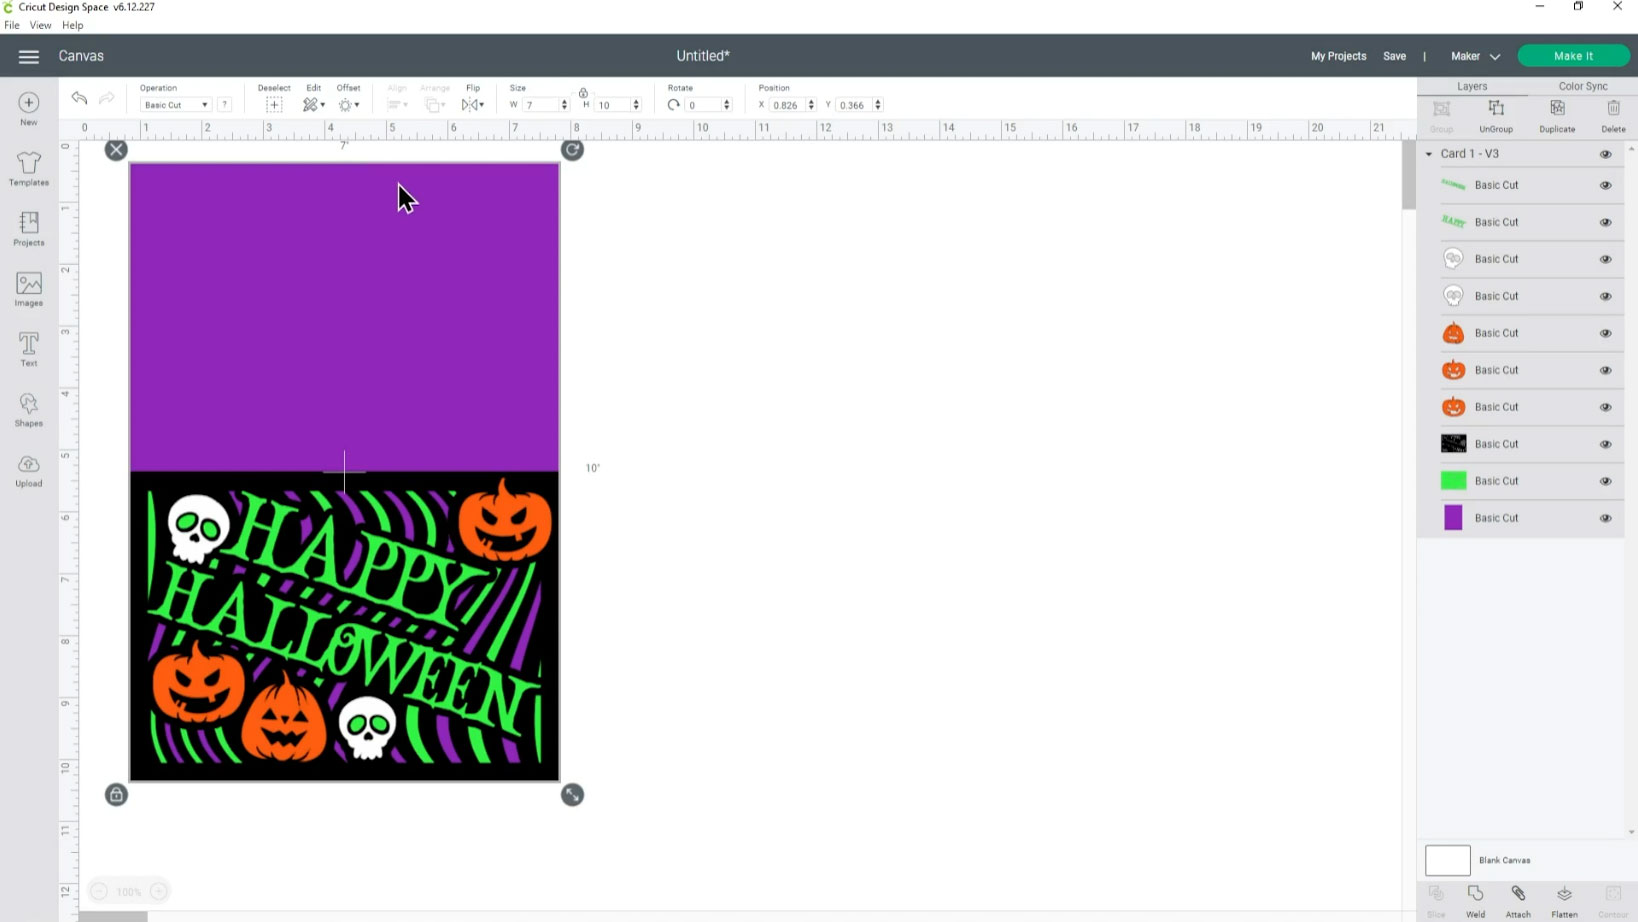
Task: Click My Projects link in top bar
Action: point(1338,56)
